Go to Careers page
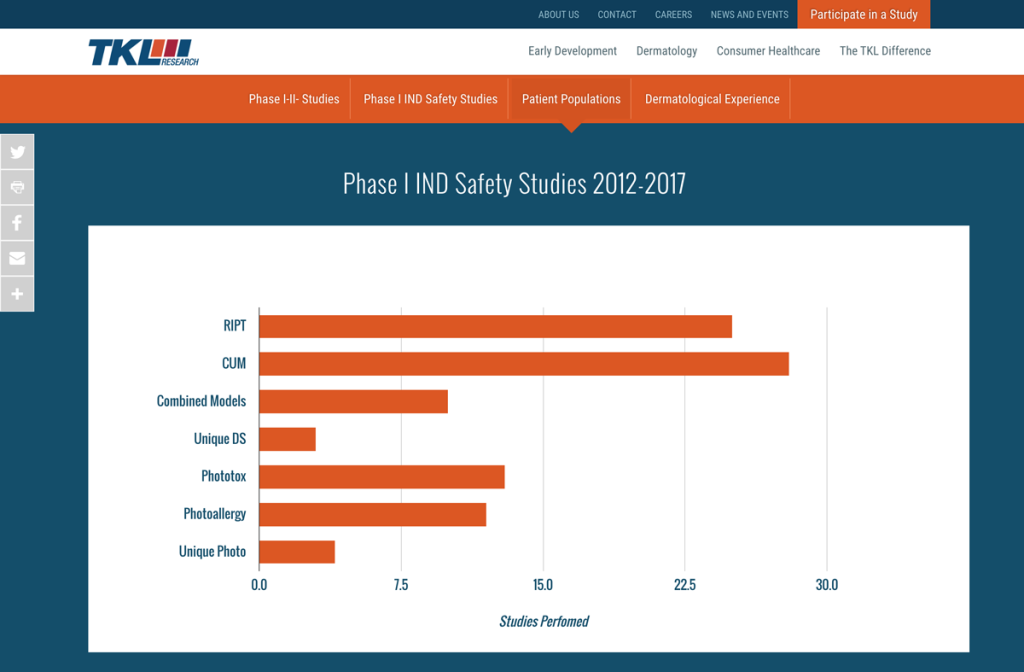Viewport: 1024px width, 672px height. [673, 14]
